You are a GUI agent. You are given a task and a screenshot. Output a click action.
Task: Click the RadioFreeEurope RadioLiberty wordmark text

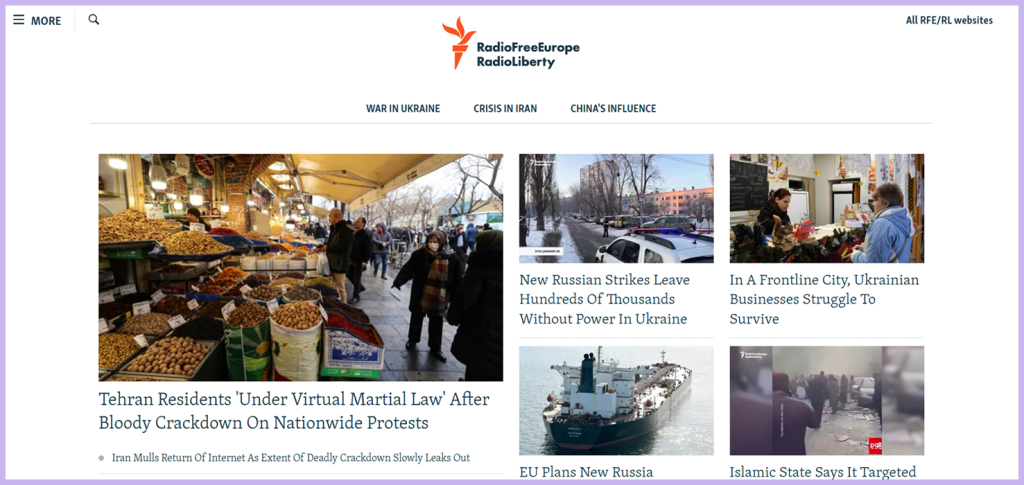[528, 55]
